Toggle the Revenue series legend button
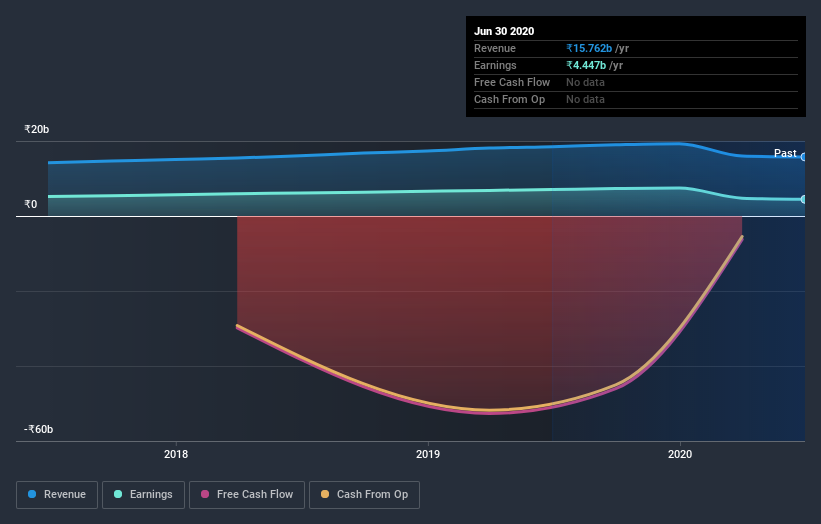The image size is (821, 524). (57, 495)
